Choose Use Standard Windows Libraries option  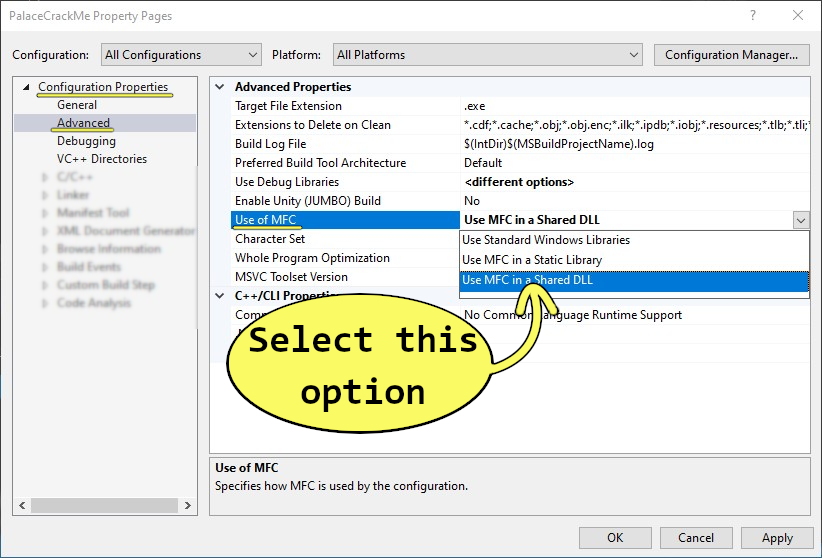634,240
